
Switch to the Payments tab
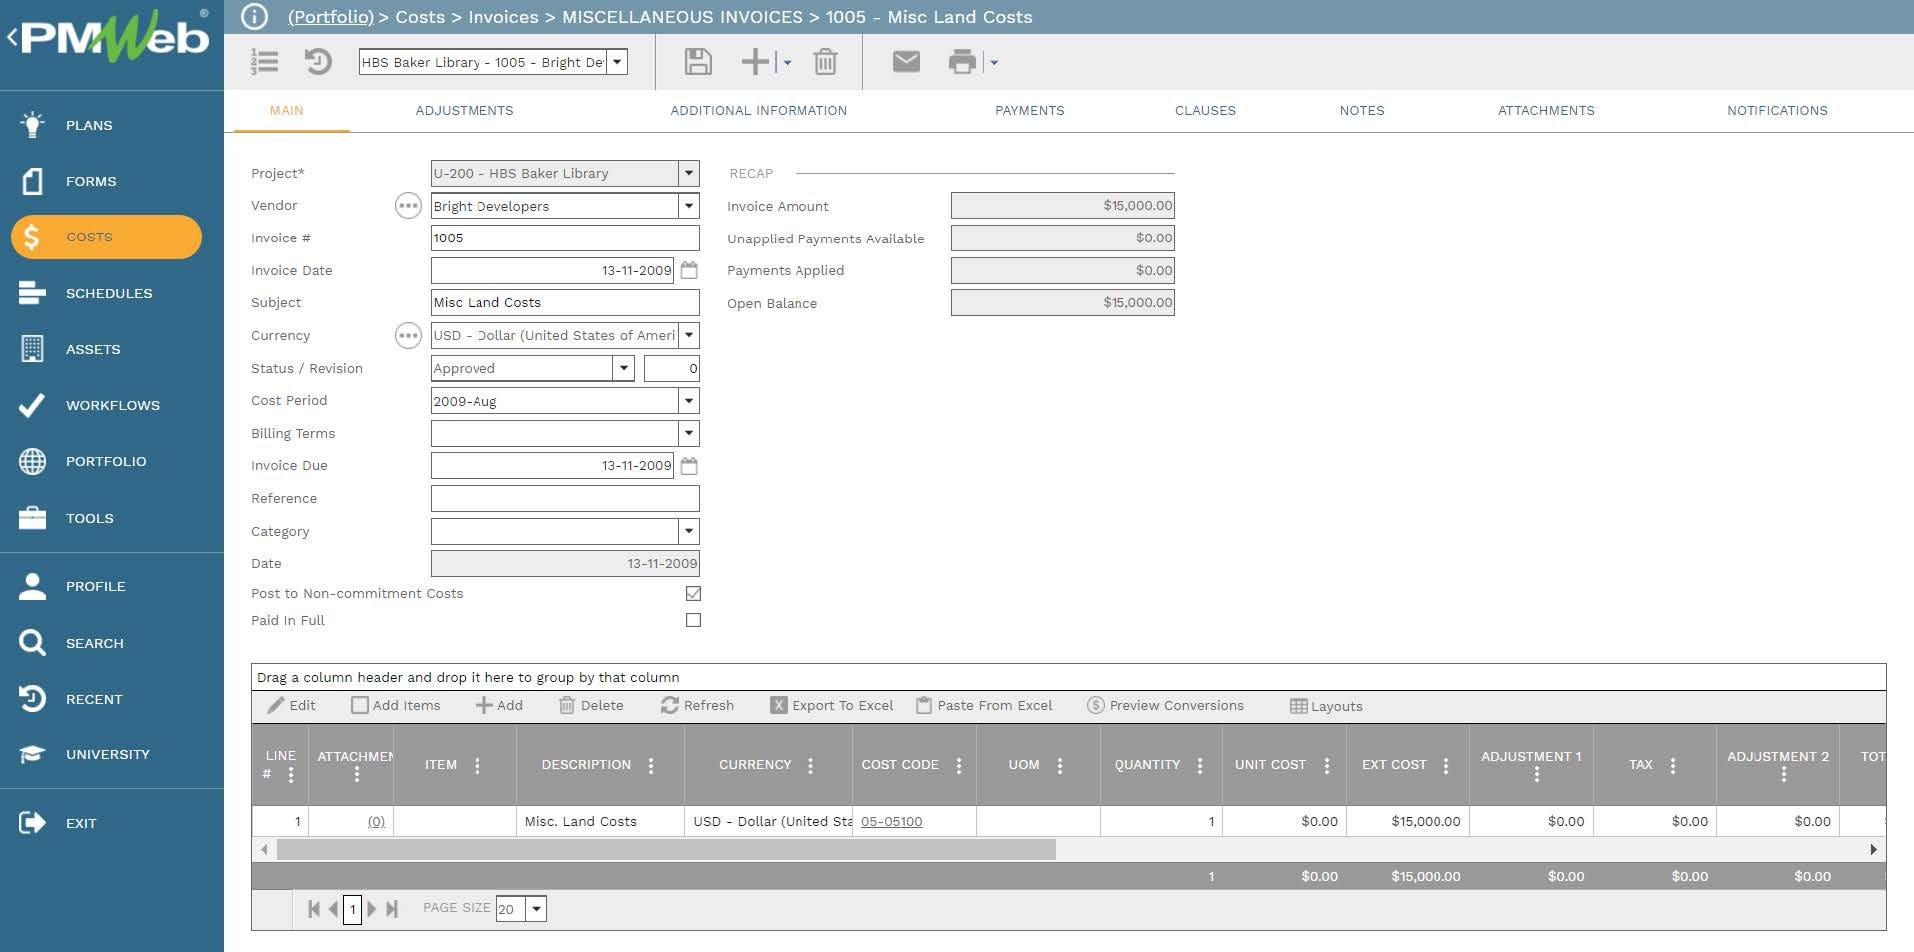(1029, 111)
